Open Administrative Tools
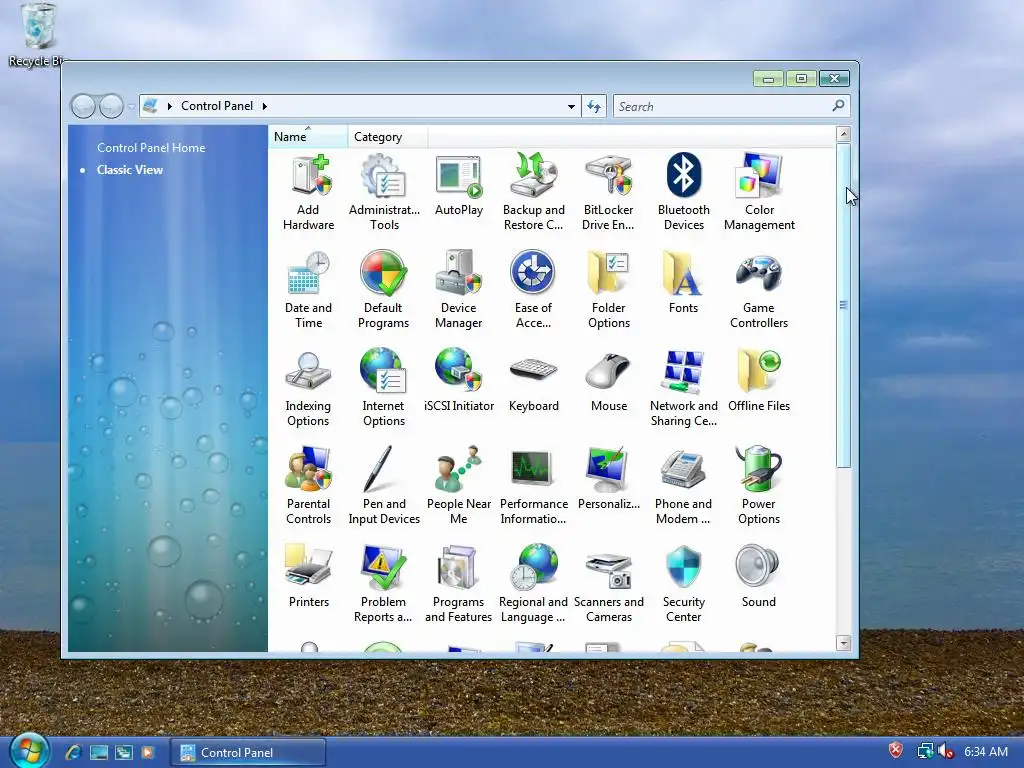This screenshot has height=768, width=1024. [384, 192]
